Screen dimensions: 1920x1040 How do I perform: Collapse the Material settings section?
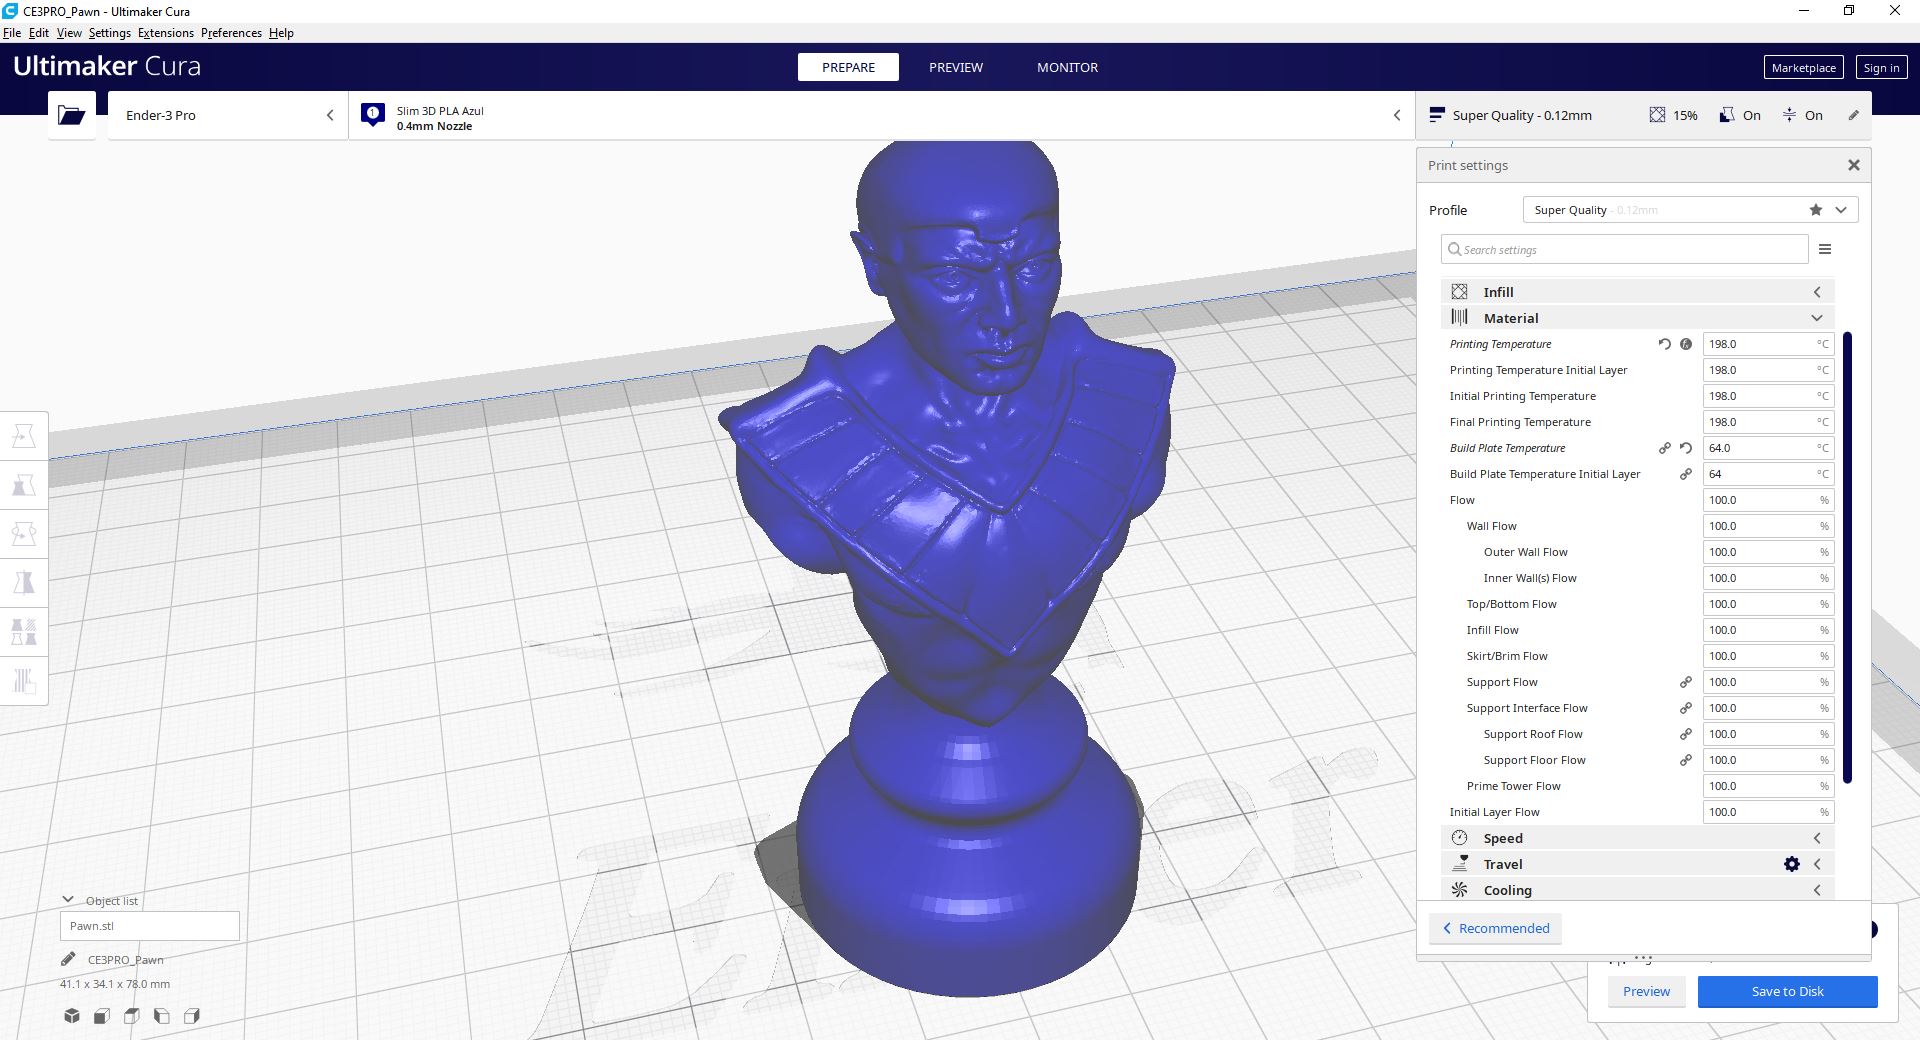(x=1817, y=318)
